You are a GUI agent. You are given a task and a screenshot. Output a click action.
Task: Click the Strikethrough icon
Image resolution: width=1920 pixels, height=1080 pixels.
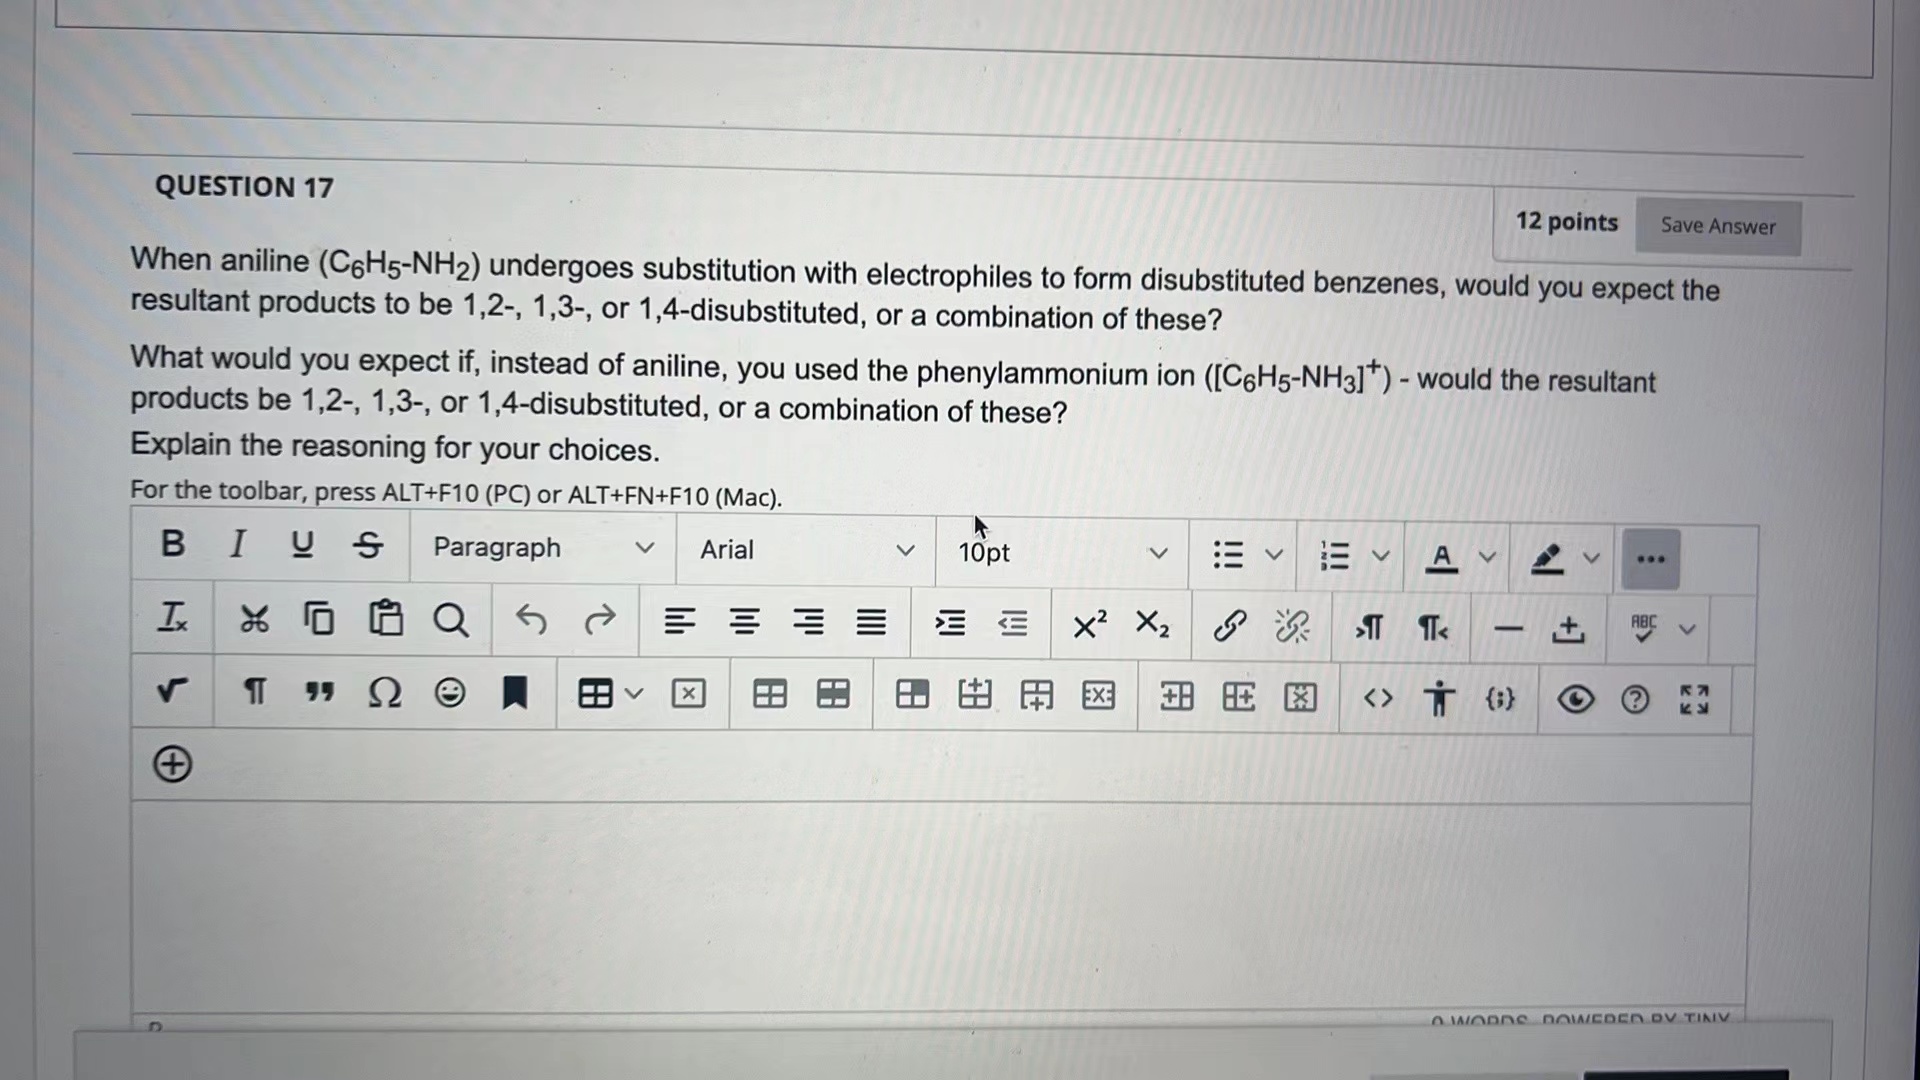(x=368, y=545)
